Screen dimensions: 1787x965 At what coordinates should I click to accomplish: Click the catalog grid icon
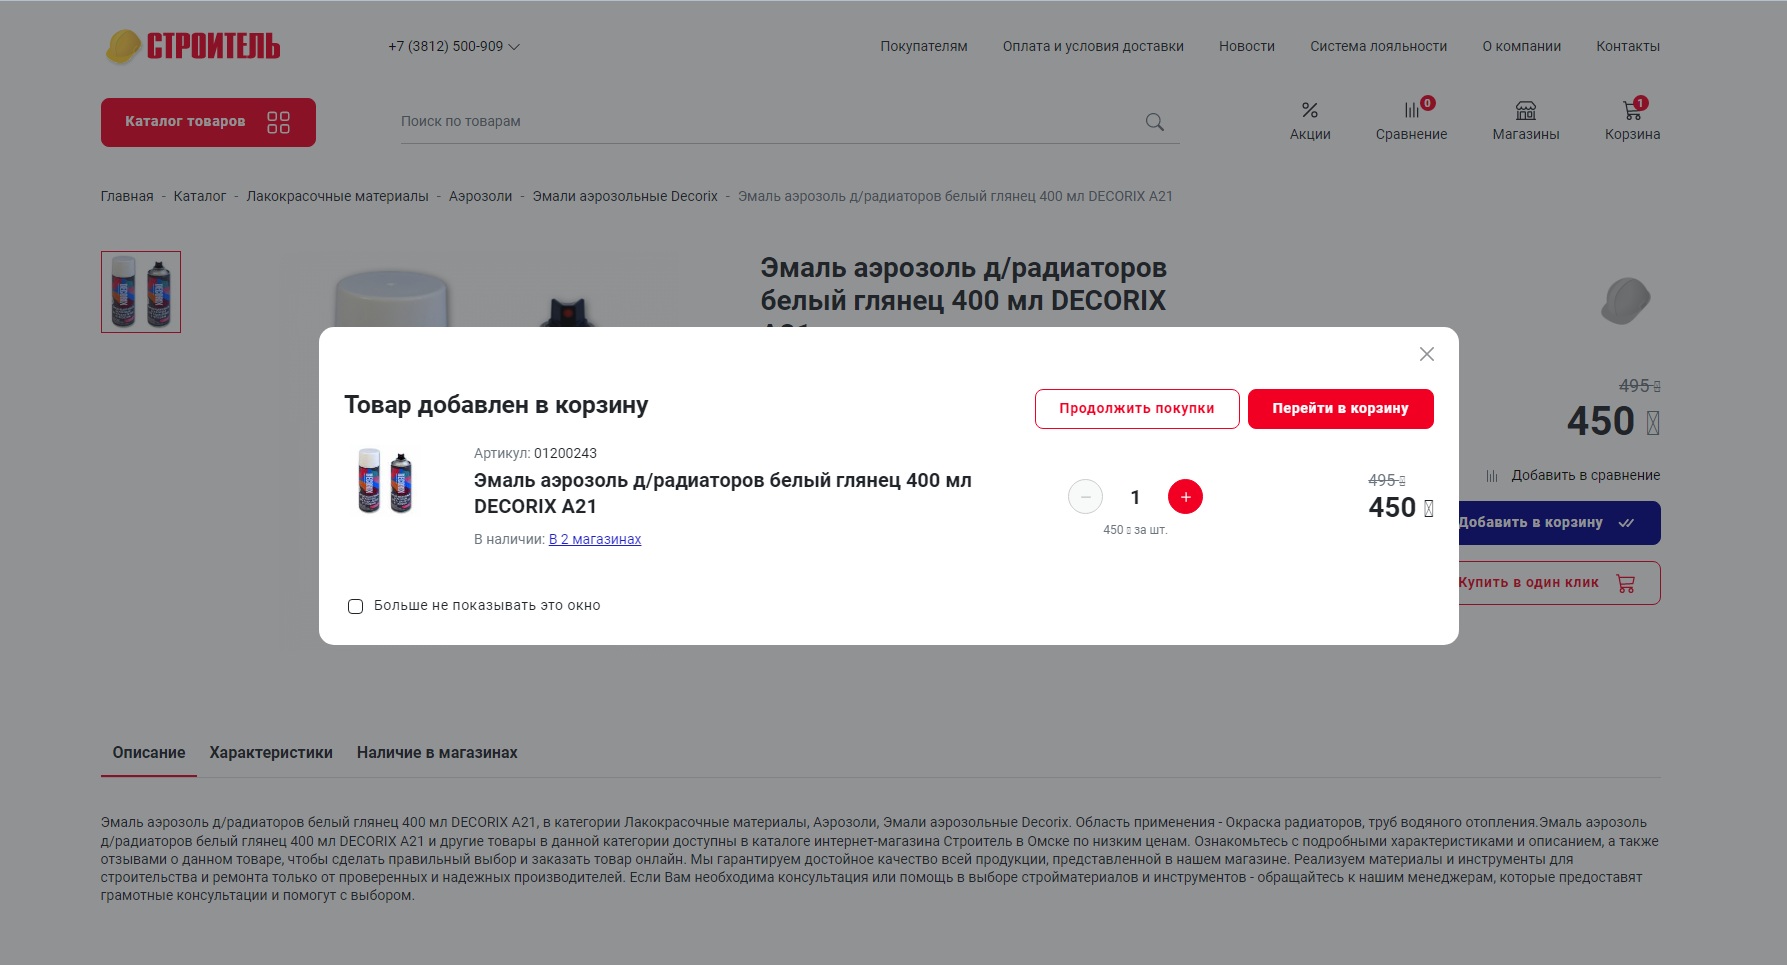(x=278, y=122)
